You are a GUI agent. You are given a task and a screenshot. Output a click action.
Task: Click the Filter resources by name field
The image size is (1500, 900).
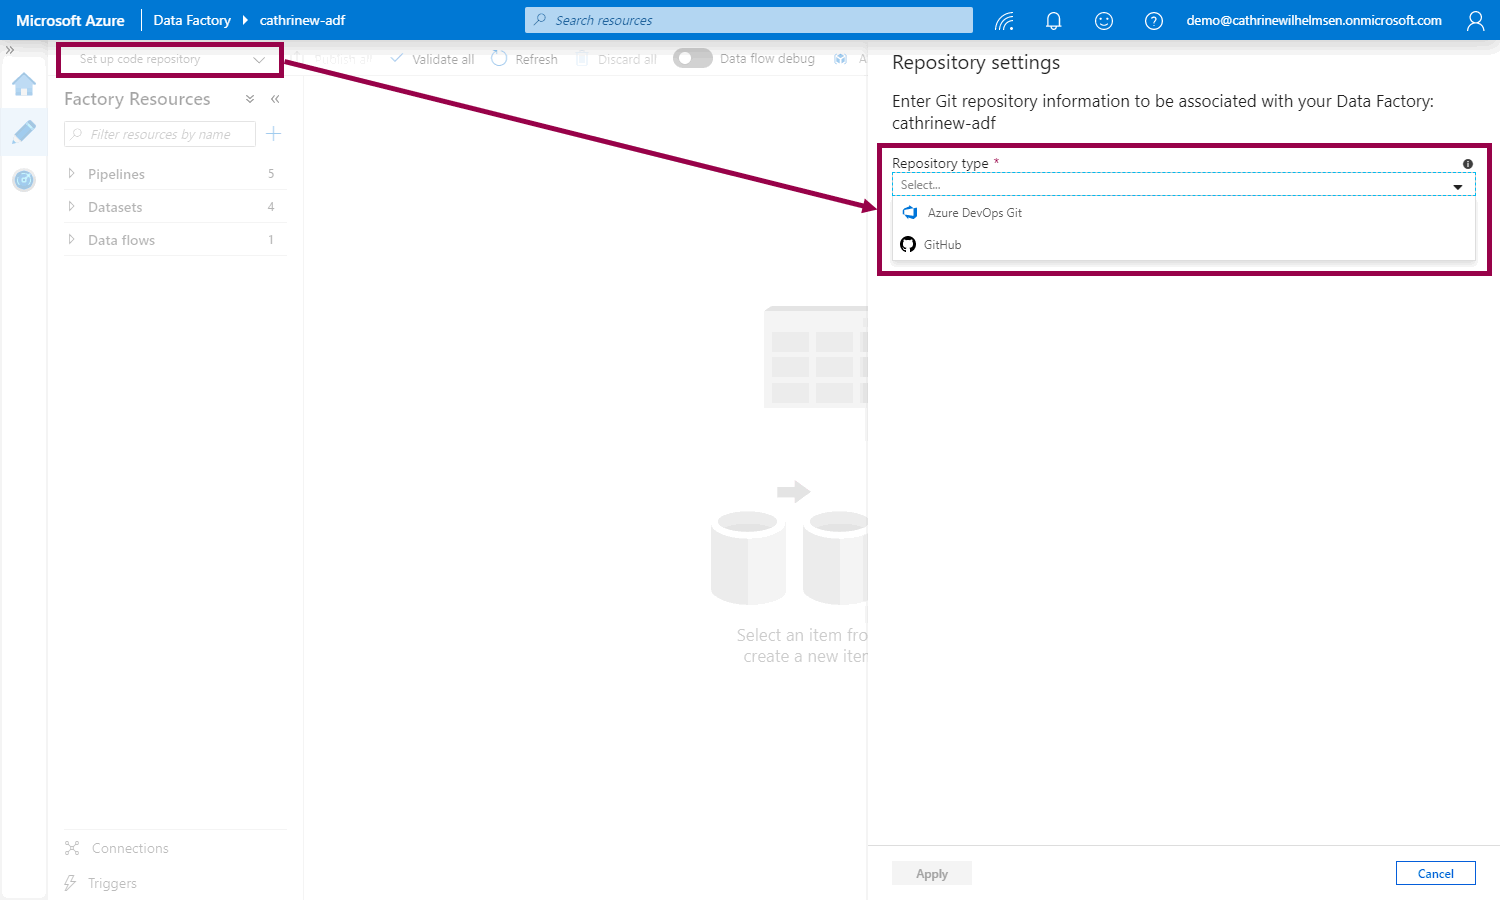[x=160, y=134]
